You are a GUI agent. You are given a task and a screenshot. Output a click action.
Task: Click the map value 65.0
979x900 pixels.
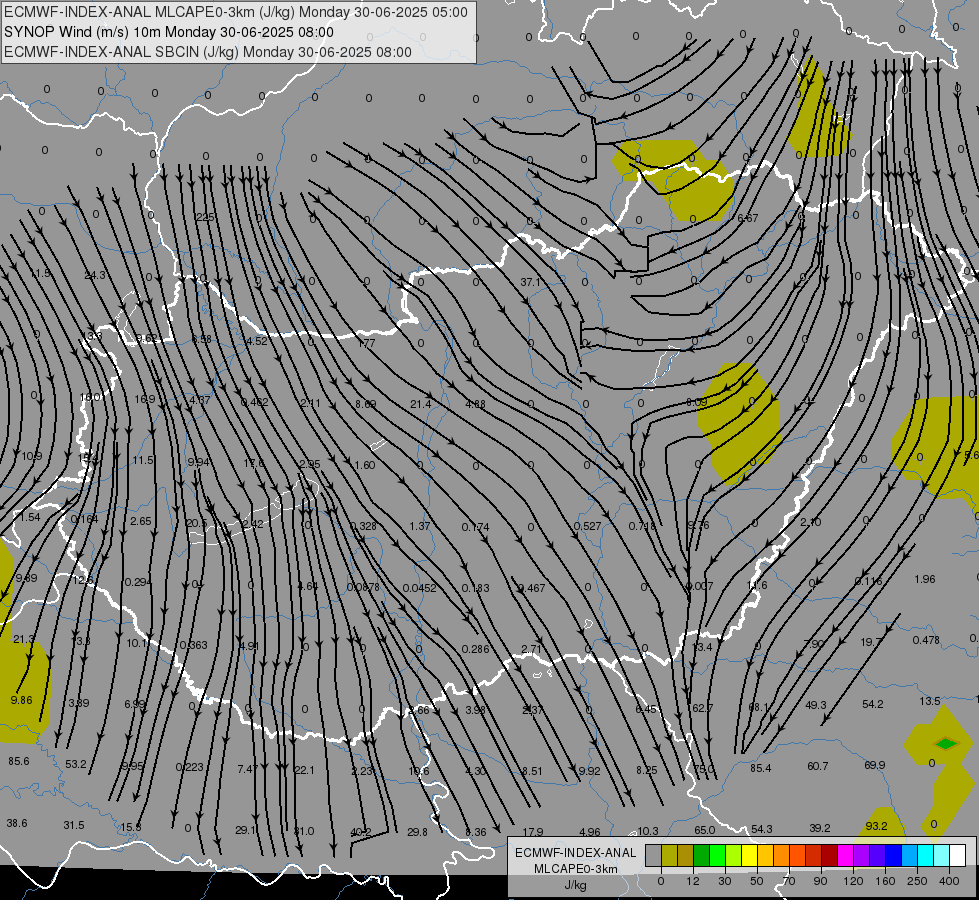point(704,831)
